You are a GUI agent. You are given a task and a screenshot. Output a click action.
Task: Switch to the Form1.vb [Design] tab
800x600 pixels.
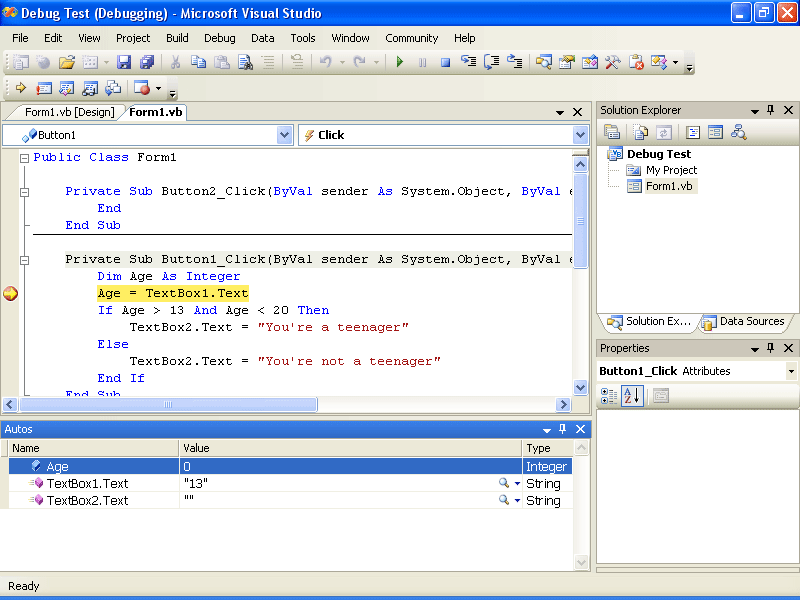click(x=69, y=112)
